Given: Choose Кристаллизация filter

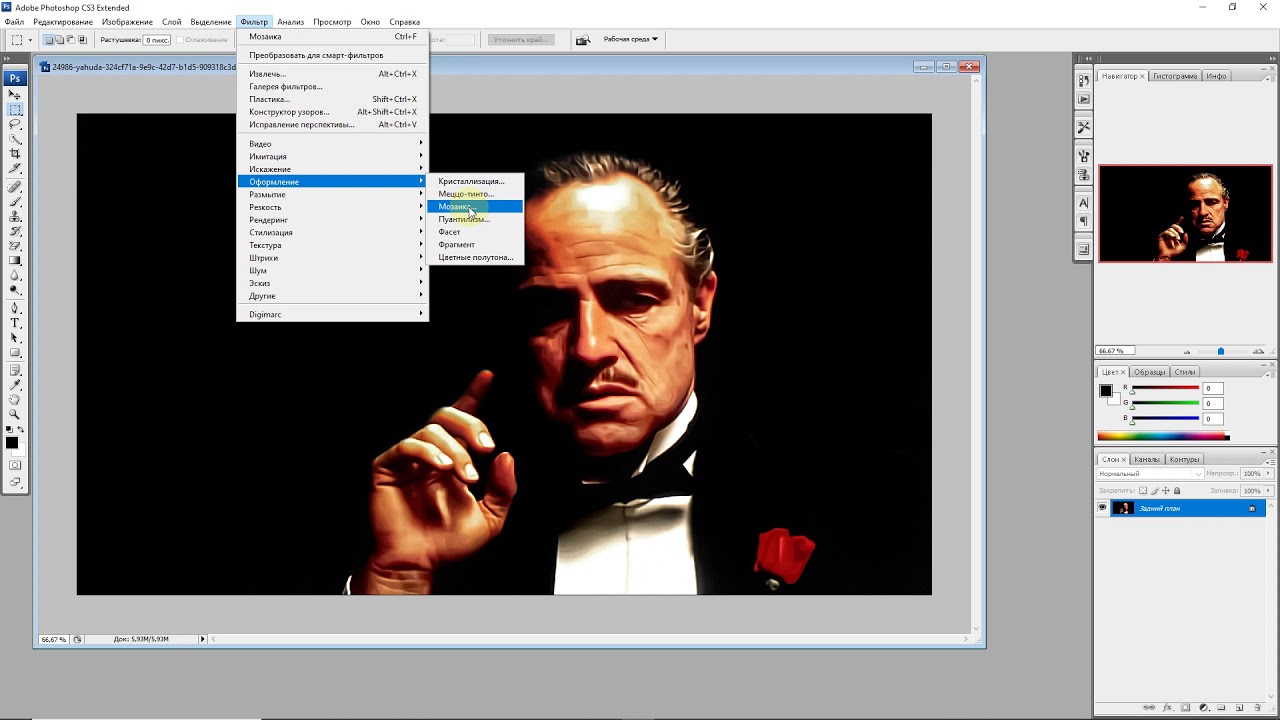Looking at the screenshot, I should coord(474,181).
